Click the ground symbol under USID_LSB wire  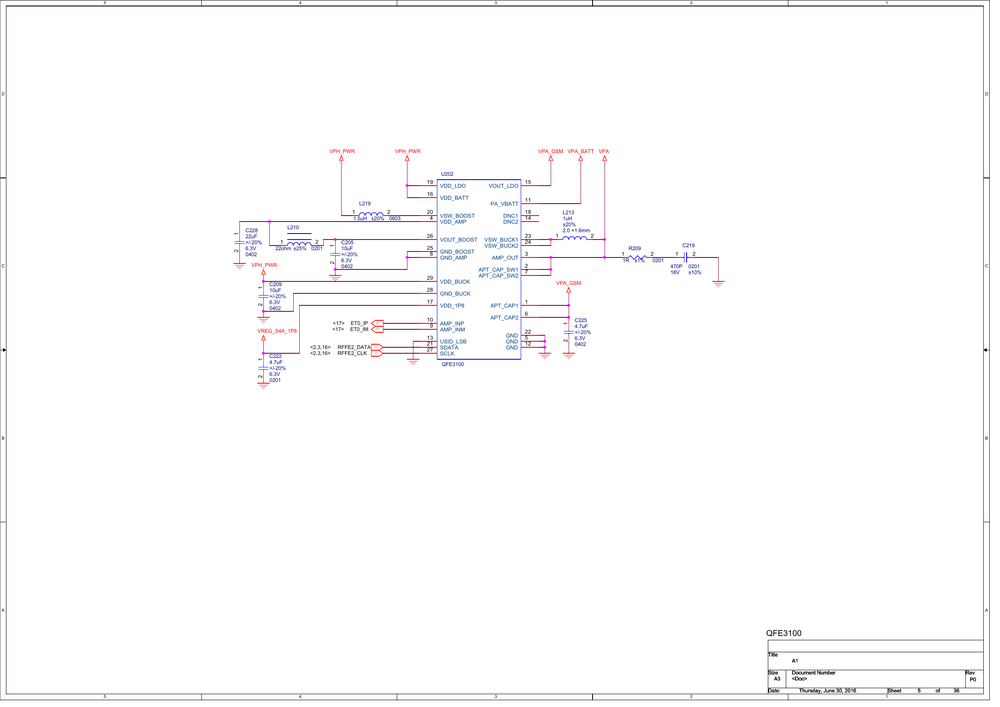[413, 361]
